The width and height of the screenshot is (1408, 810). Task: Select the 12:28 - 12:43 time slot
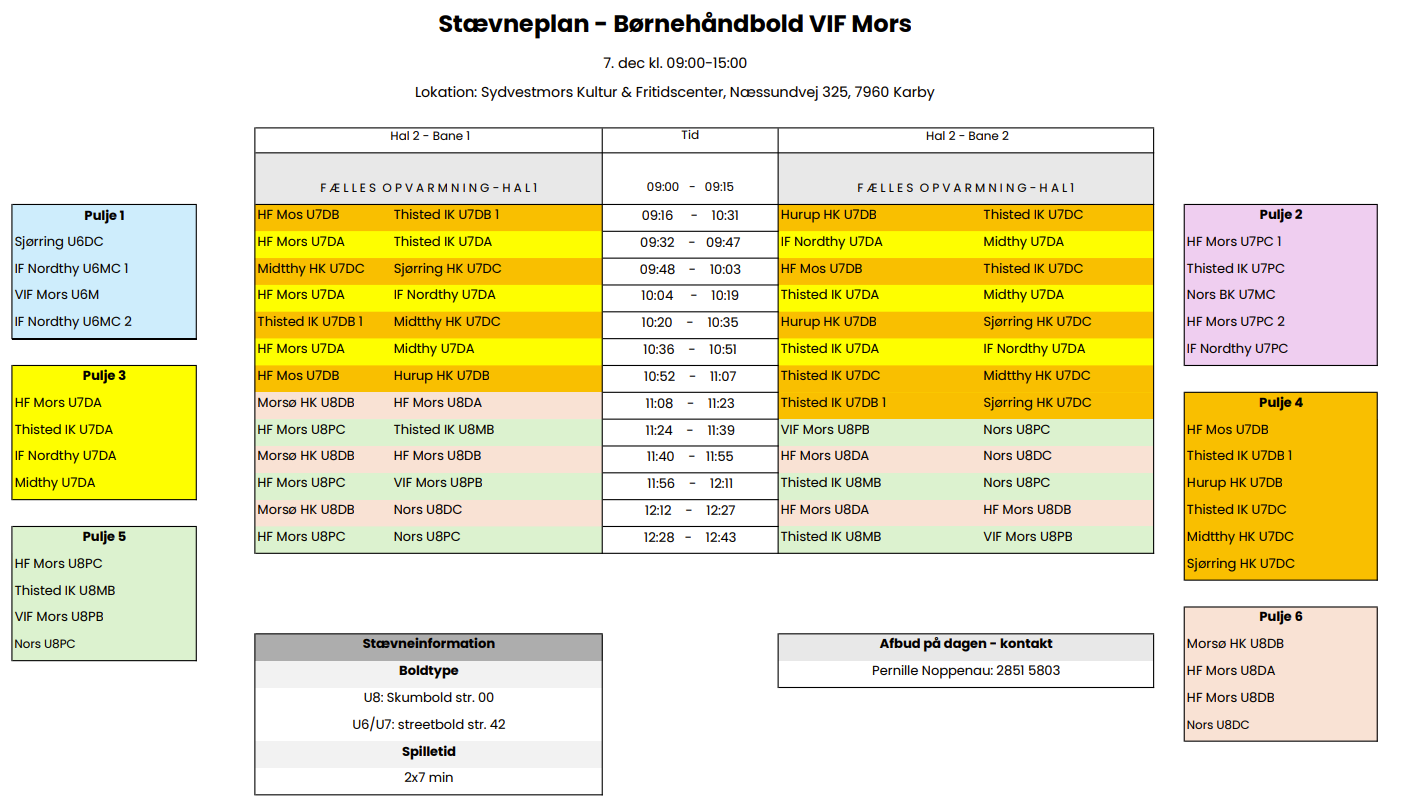coord(690,537)
